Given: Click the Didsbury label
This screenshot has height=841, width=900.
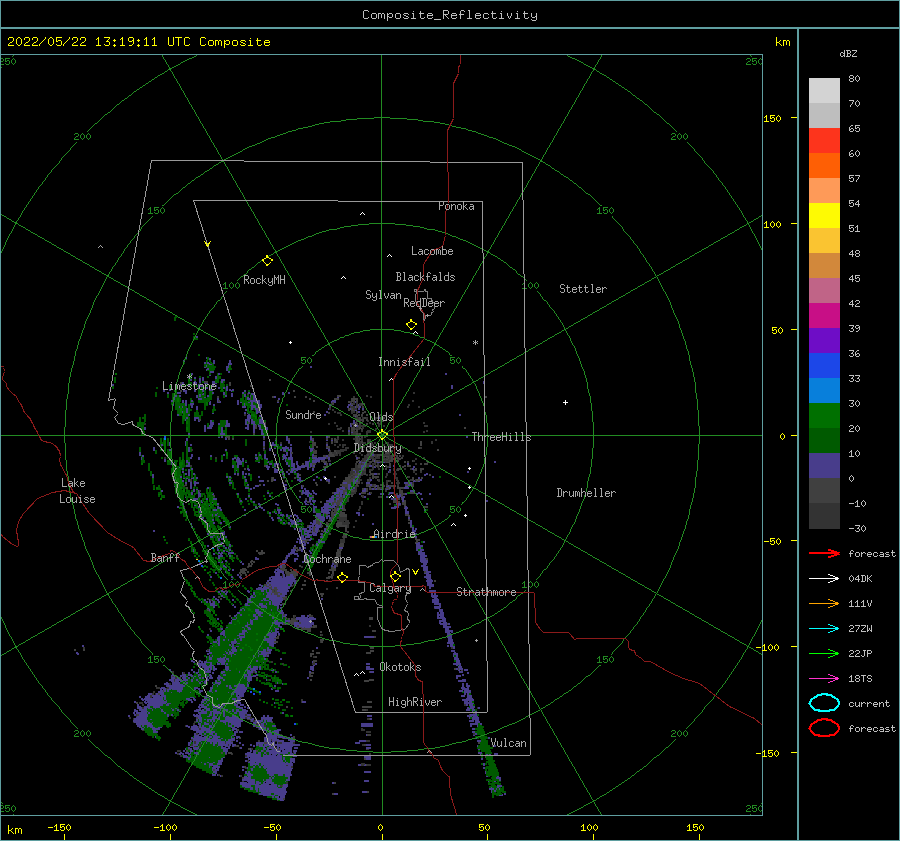Looking at the screenshot, I should (378, 448).
